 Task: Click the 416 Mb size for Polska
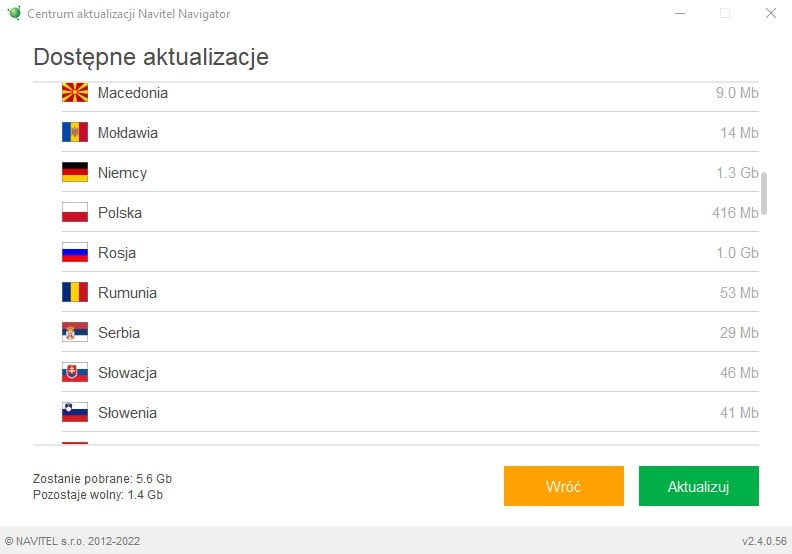pyautogui.click(x=735, y=213)
